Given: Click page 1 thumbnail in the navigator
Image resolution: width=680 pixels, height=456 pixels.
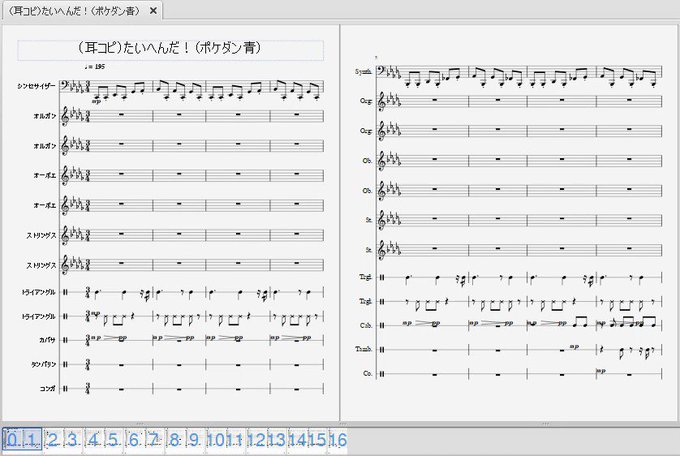Looking at the screenshot, I should (32, 440).
